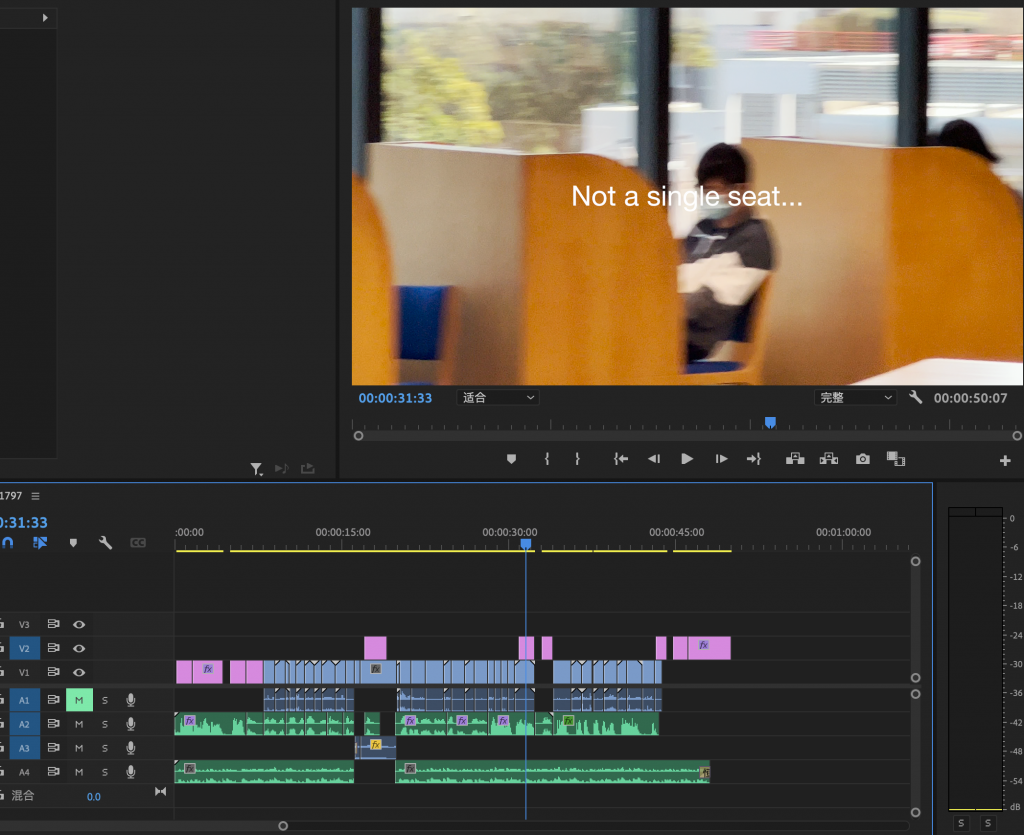Step forward one frame
Screen dimensions: 1024x835
[721, 459]
